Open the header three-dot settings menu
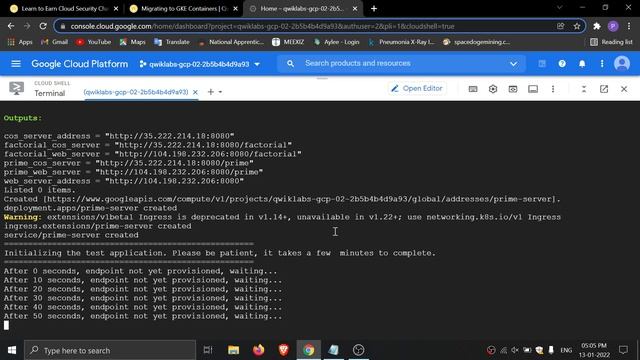The width and height of the screenshot is (640, 360). pyautogui.click(x=602, y=64)
